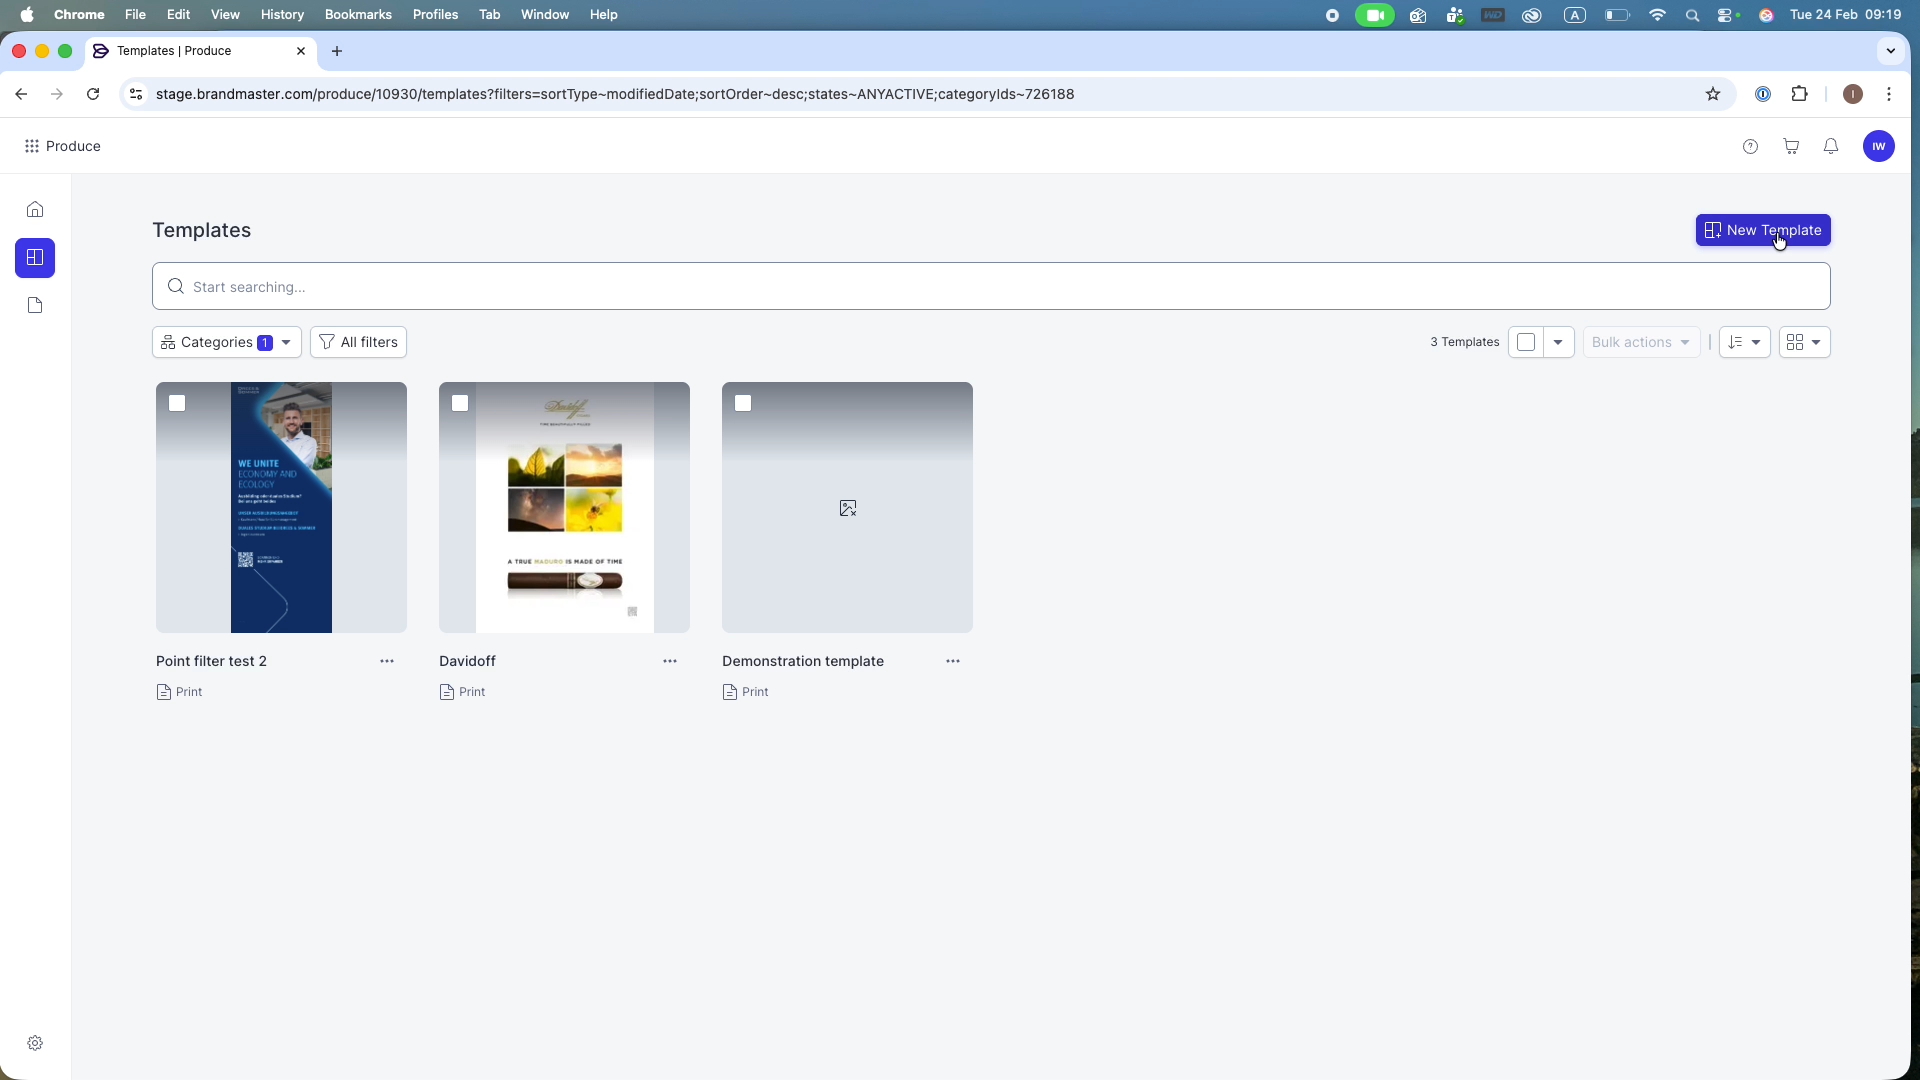Open the Window menu in menu bar

545,15
